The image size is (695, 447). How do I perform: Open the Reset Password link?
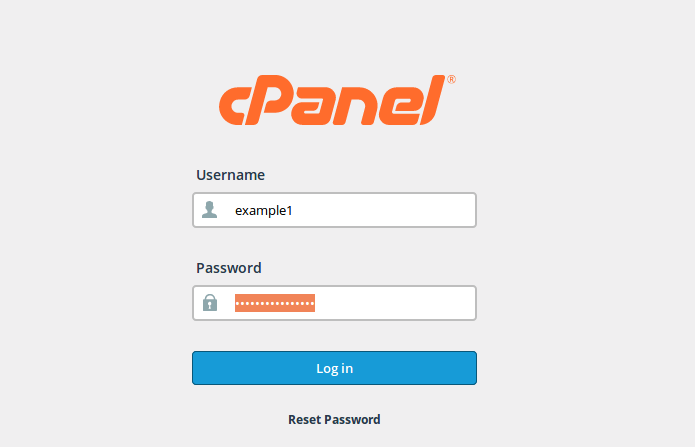point(334,420)
